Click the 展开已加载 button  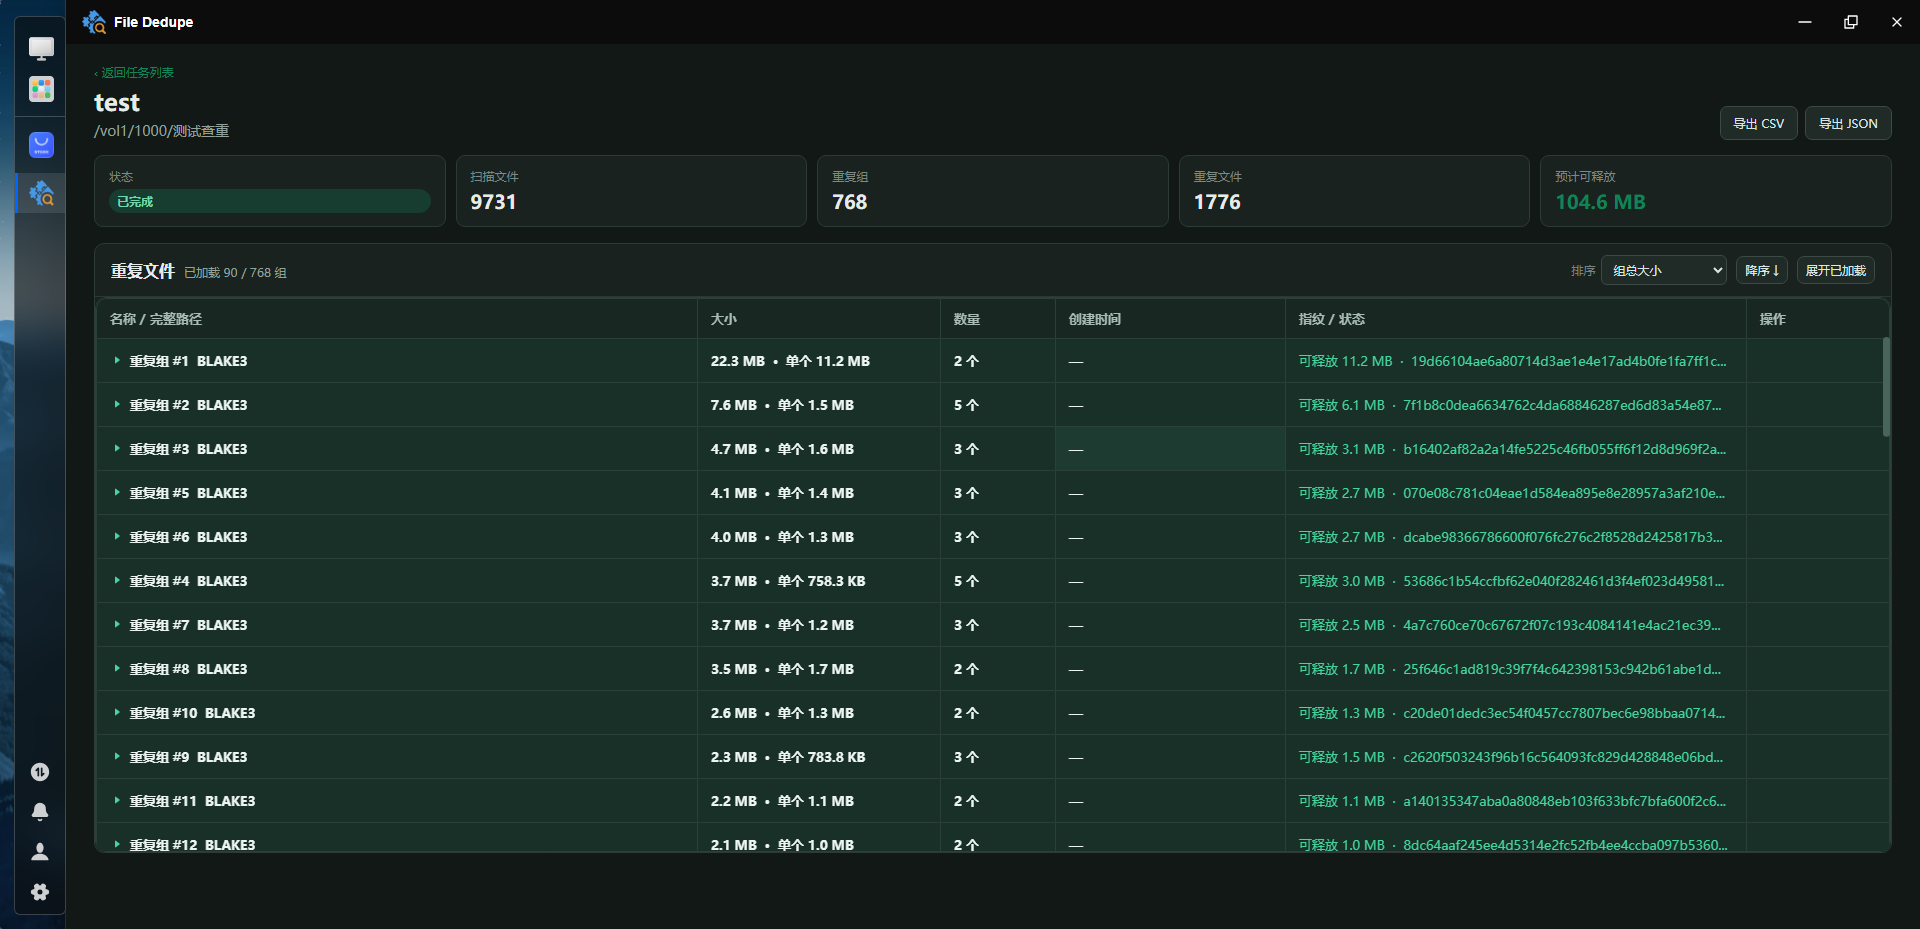(x=1835, y=271)
